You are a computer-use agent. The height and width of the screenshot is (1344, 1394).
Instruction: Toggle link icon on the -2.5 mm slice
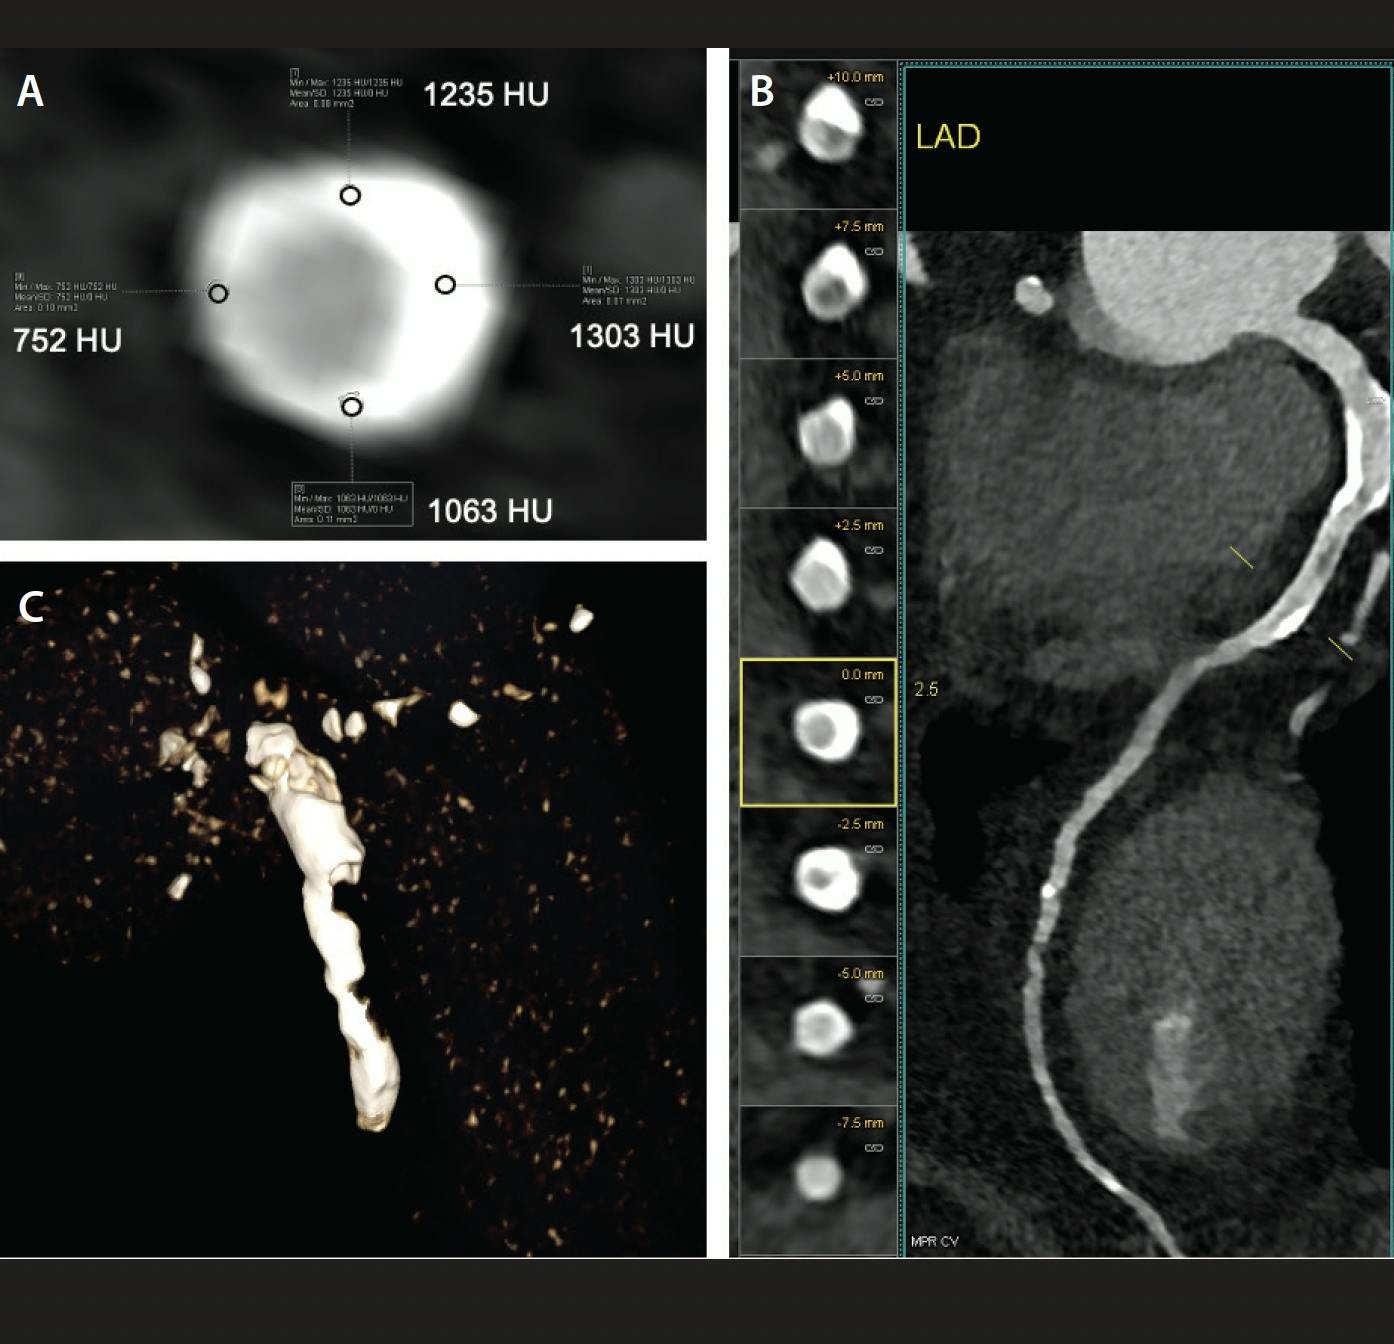[x=874, y=849]
